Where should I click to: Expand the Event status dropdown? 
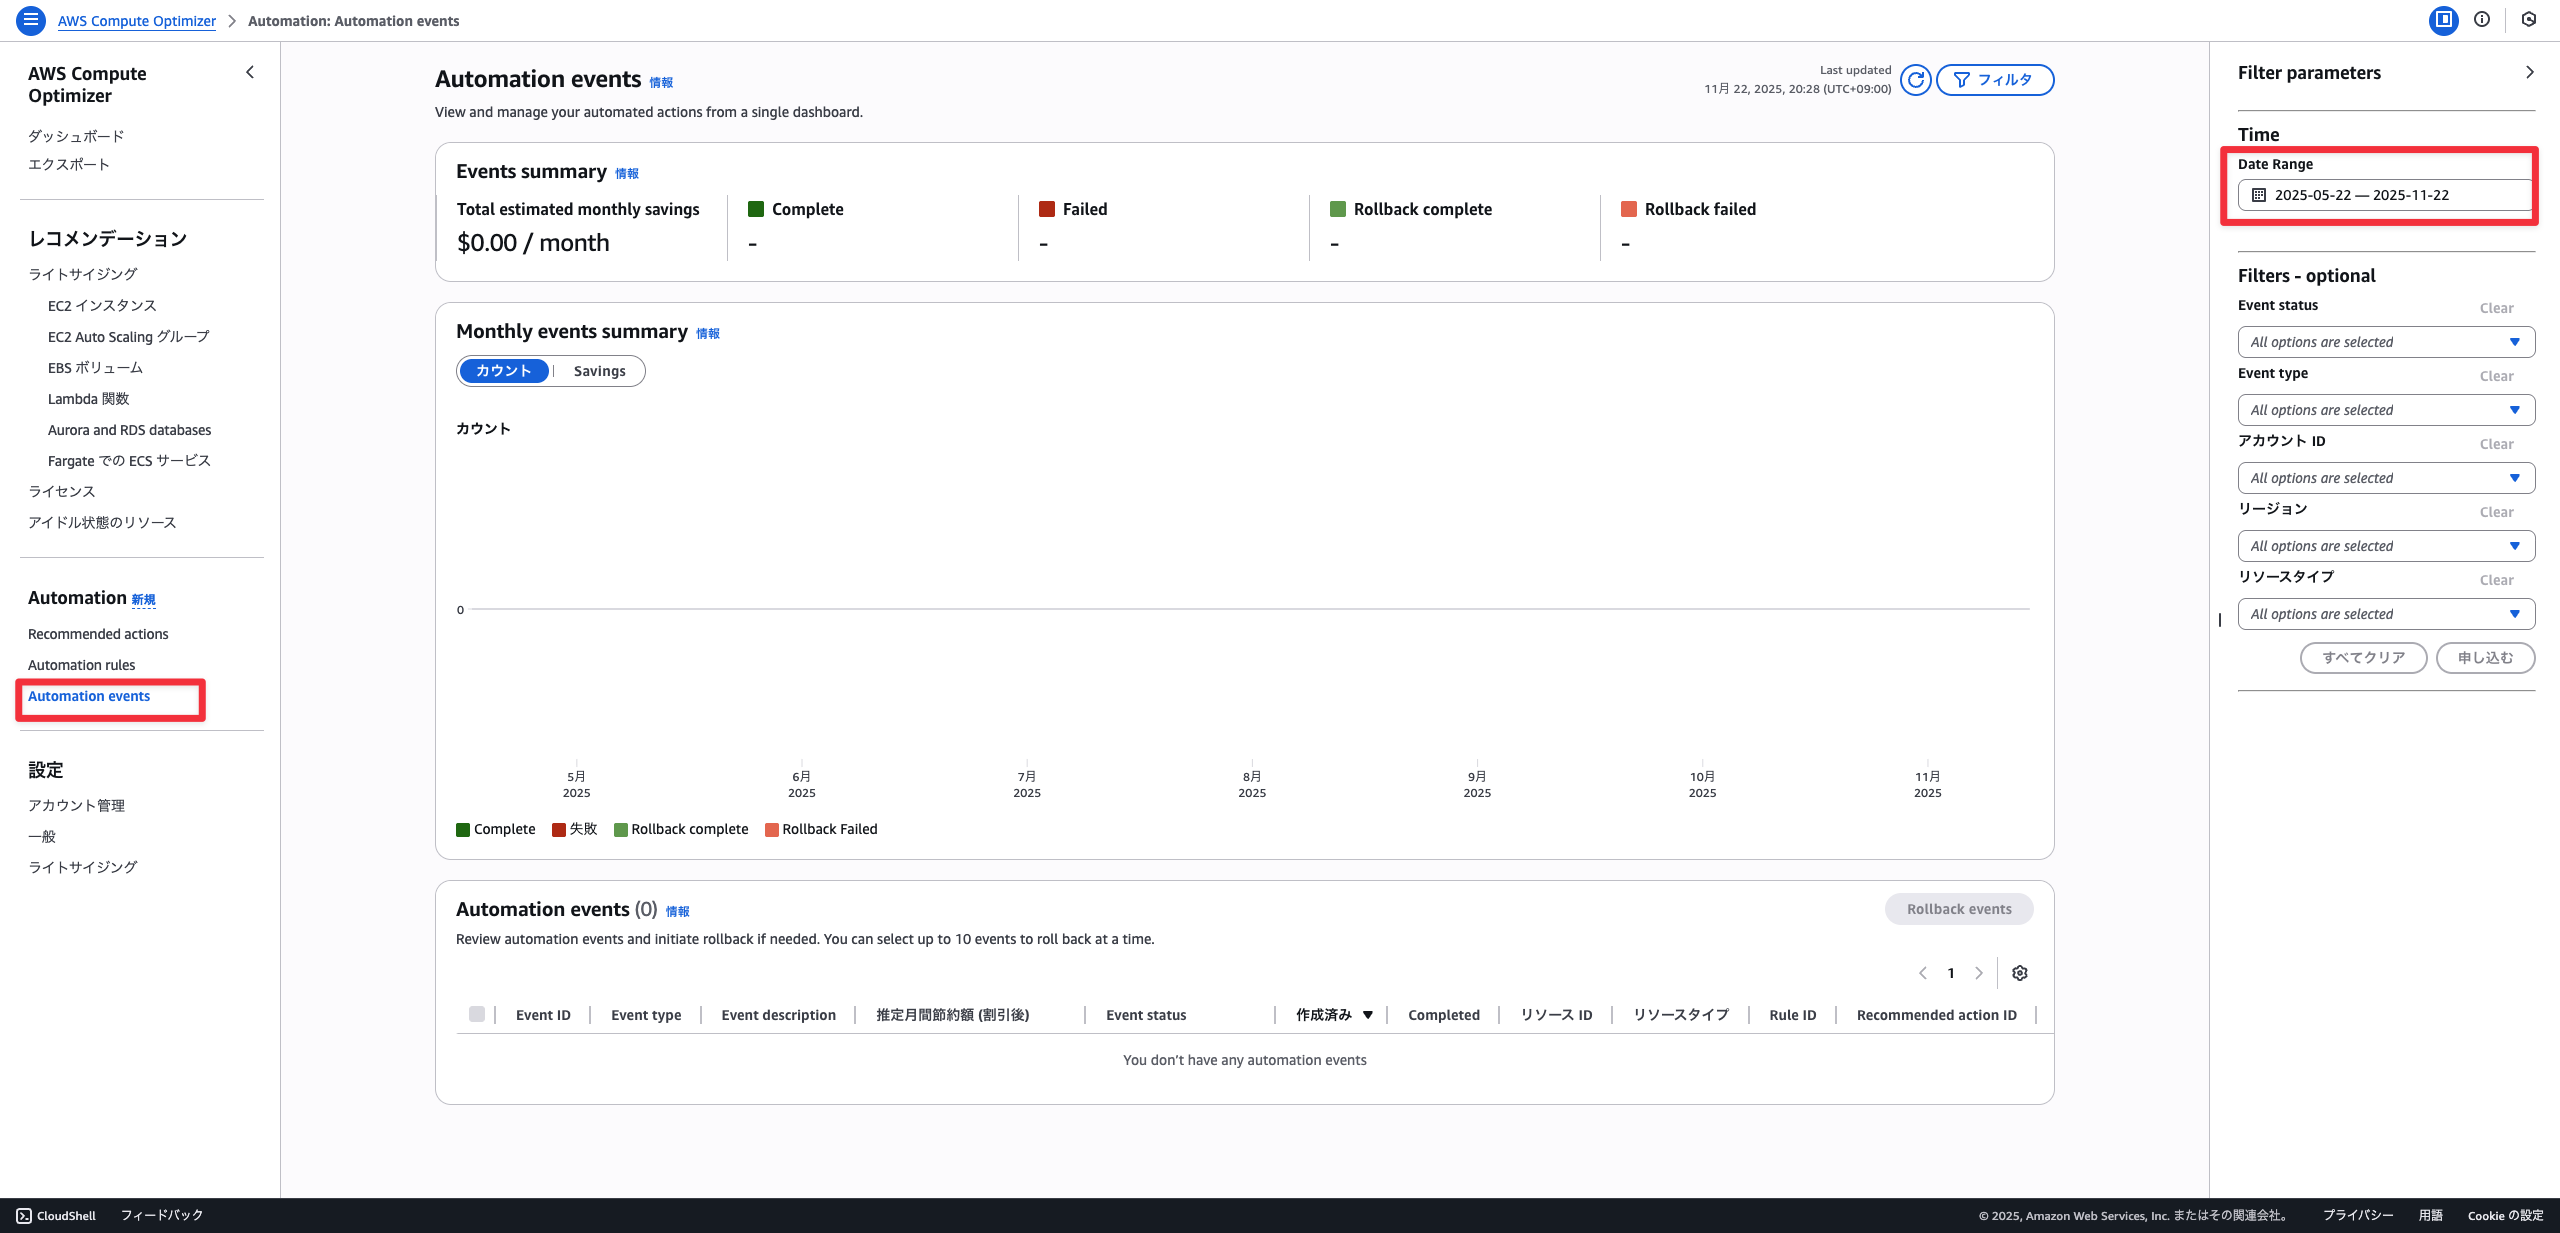pyautogui.click(x=2385, y=342)
